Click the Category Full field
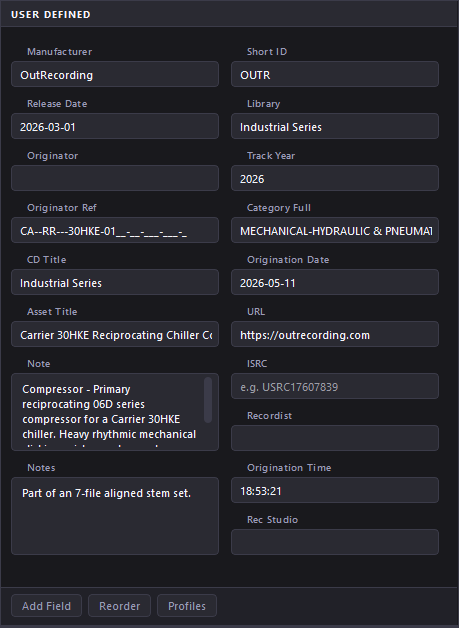 pos(335,230)
